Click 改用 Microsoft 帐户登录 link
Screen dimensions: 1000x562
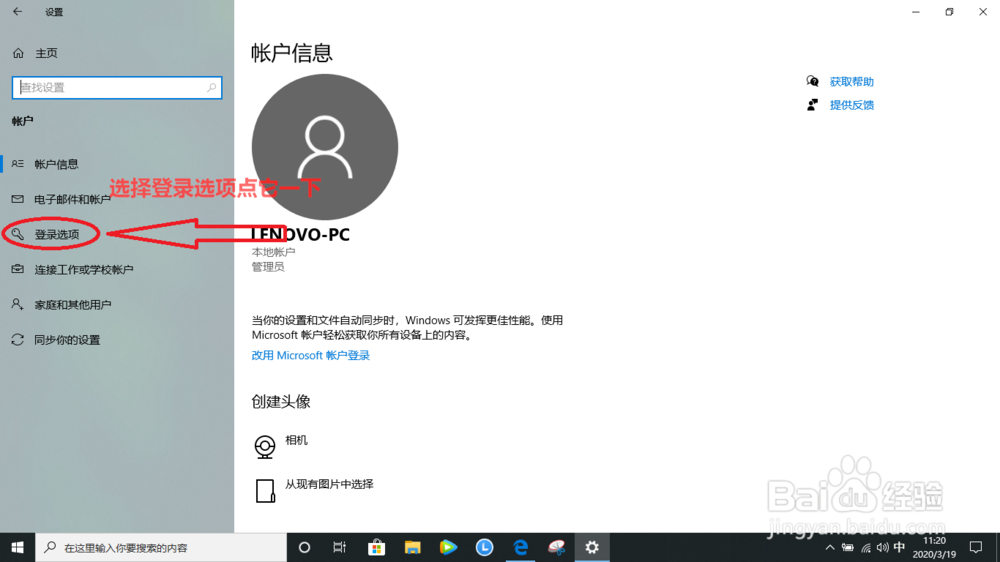(x=311, y=355)
